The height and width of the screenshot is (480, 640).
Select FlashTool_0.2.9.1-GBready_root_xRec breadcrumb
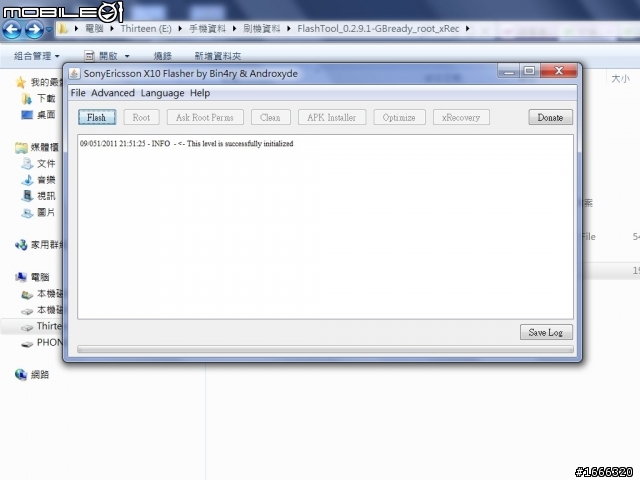click(378, 29)
